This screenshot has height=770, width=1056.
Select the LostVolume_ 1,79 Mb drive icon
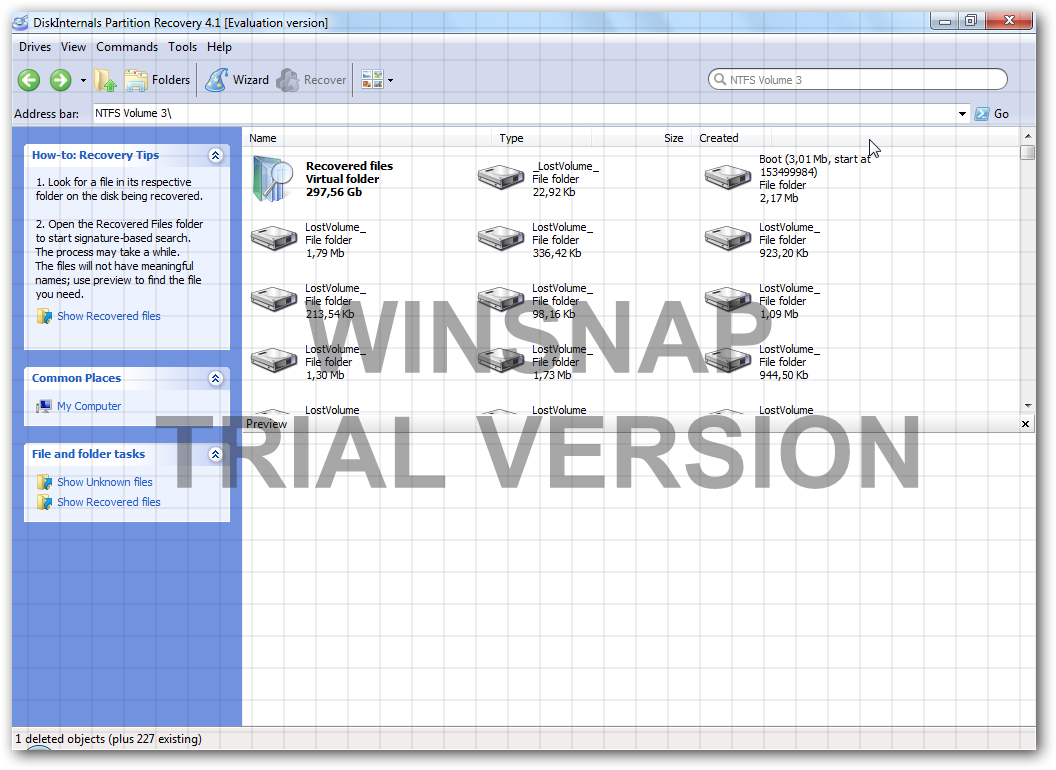tap(273, 238)
